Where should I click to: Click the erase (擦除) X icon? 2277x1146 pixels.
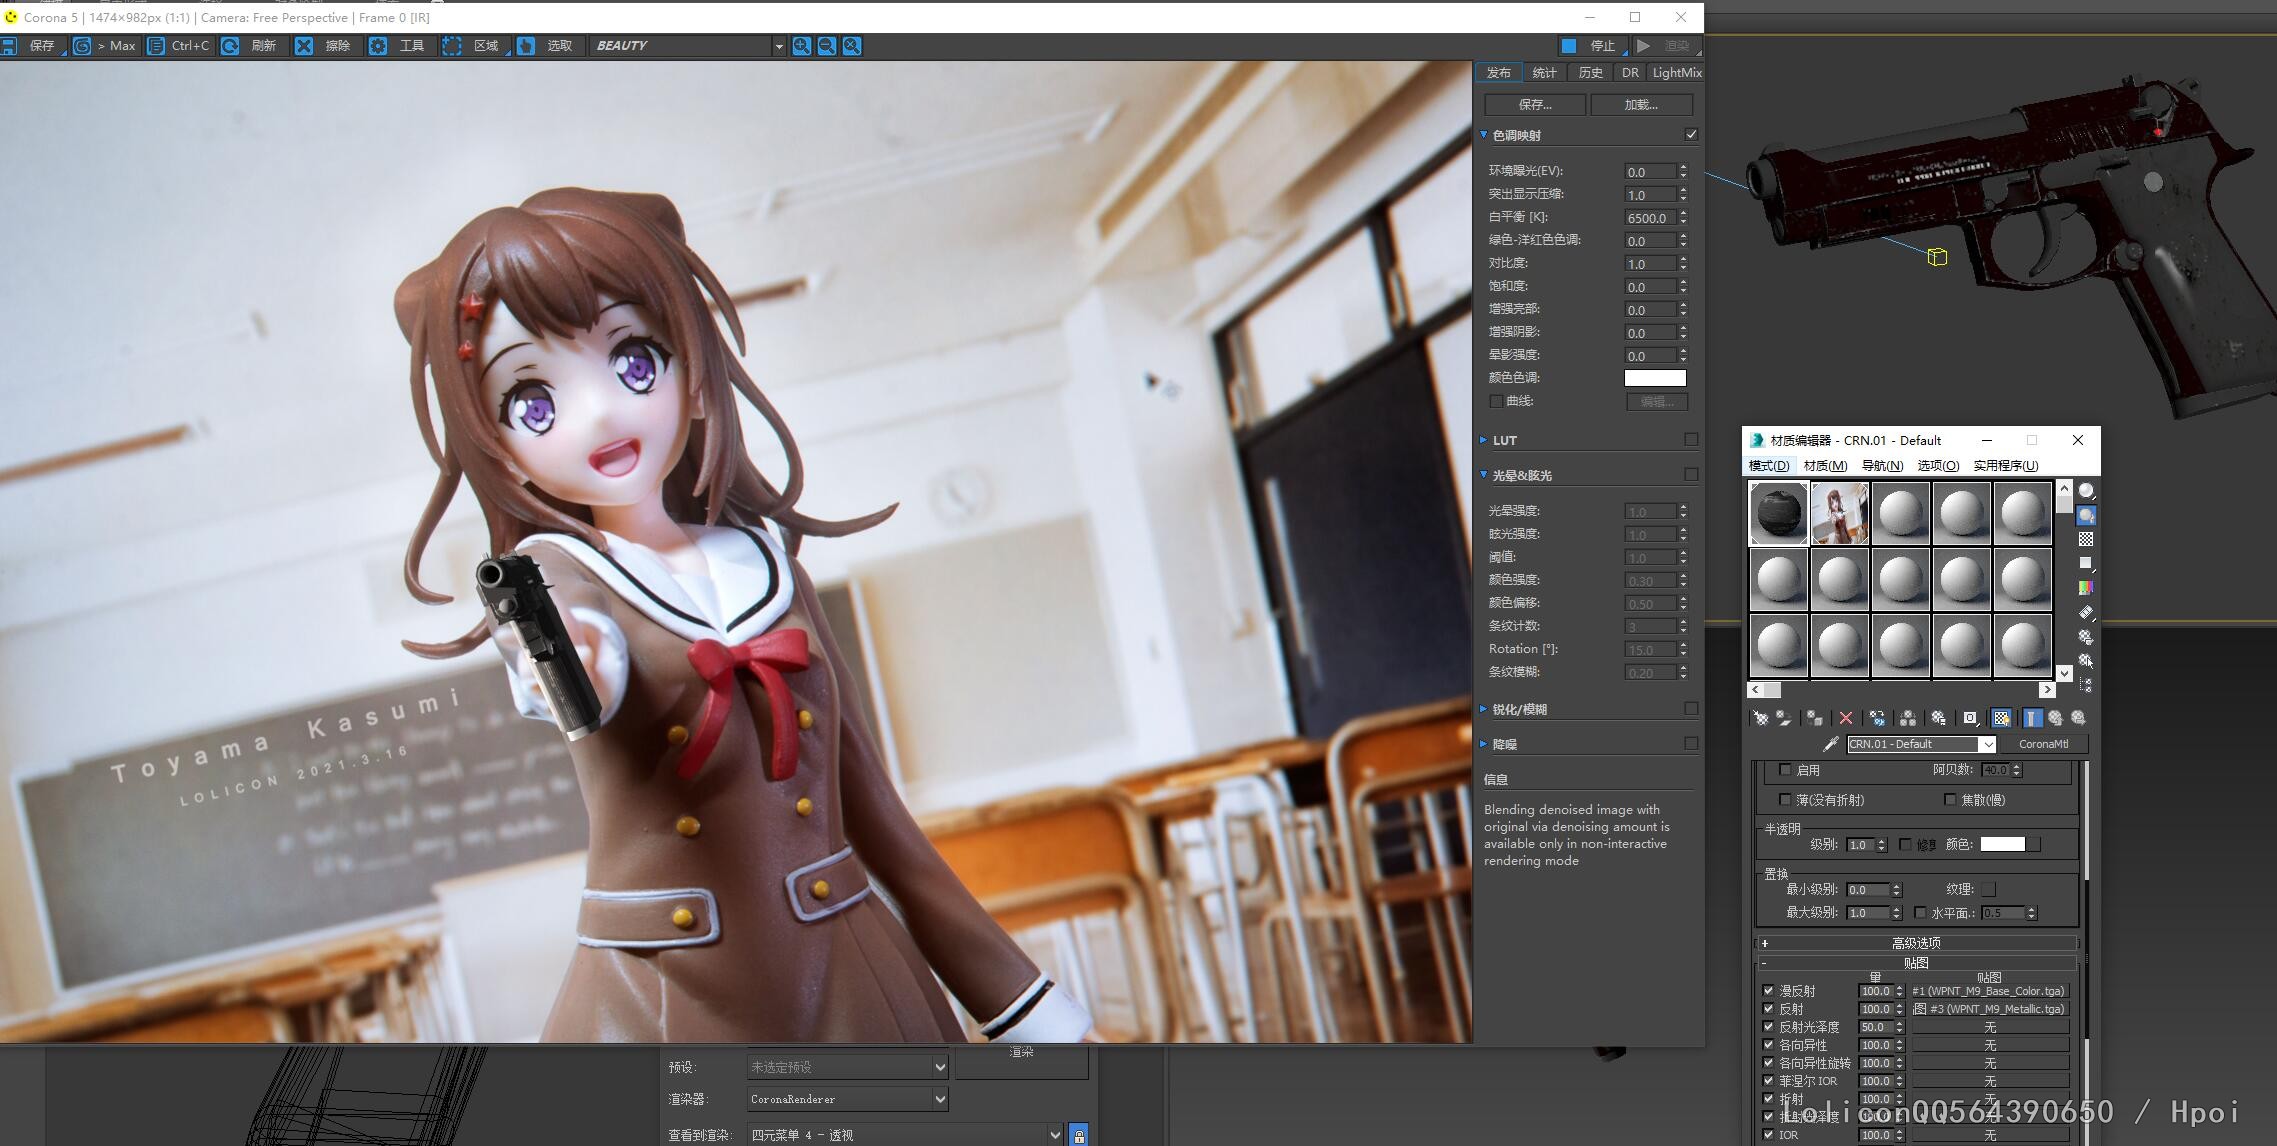click(x=304, y=46)
